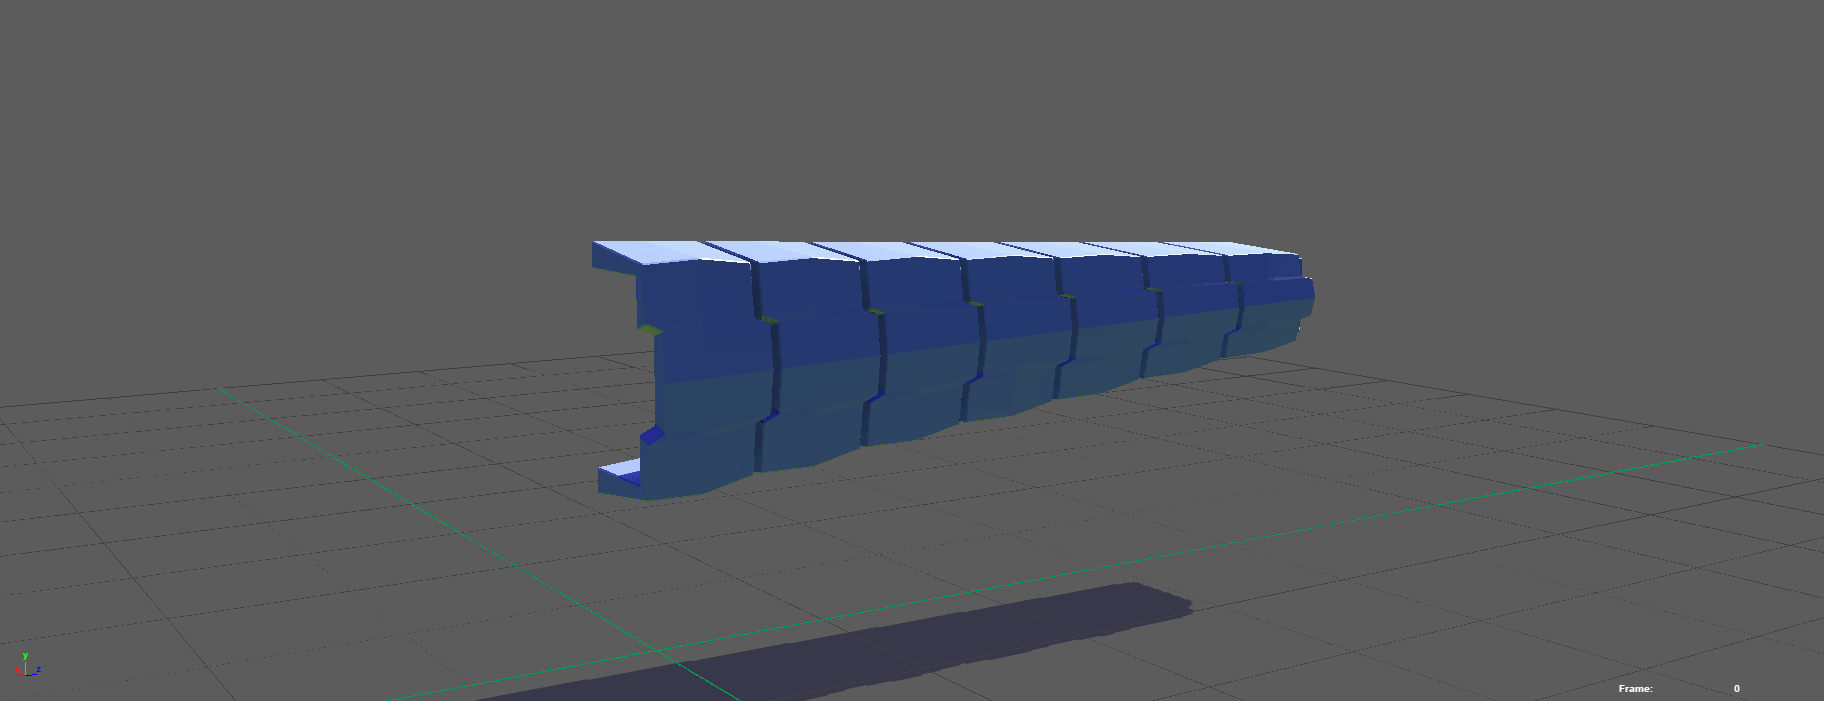Click the red X label on axis gizmo
1824x701 pixels.
pyautogui.click(x=17, y=670)
